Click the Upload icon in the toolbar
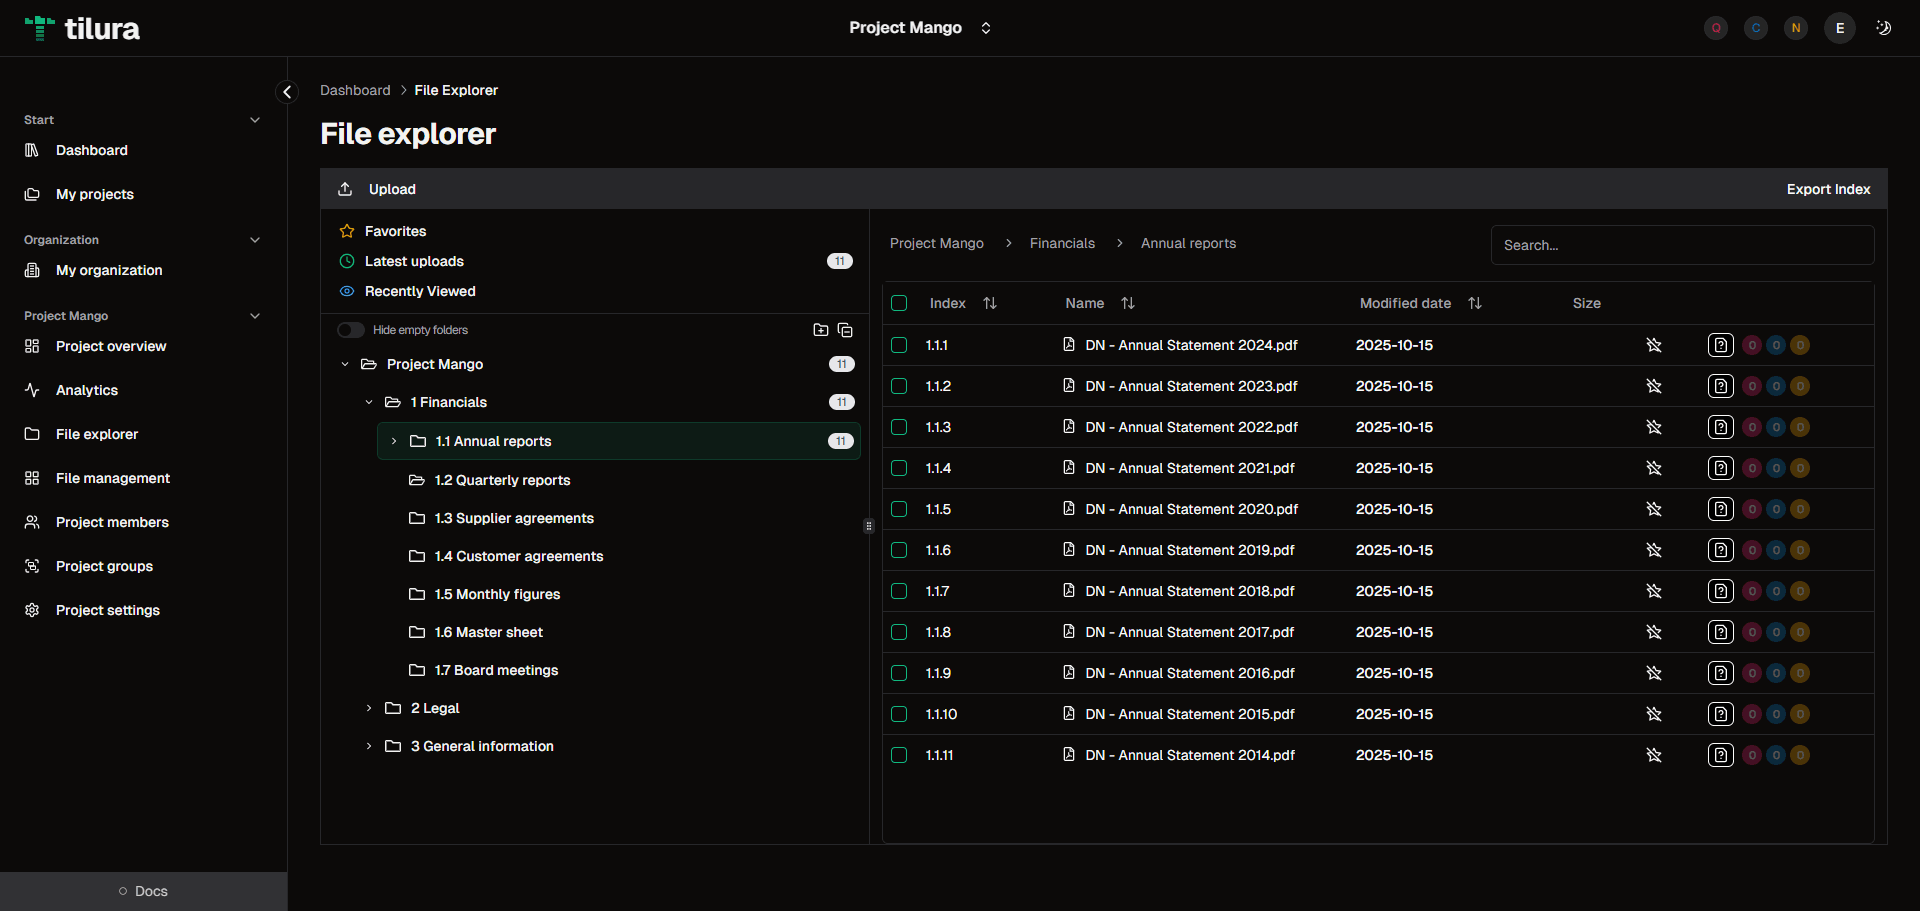This screenshot has width=1920, height=911. coord(346,188)
